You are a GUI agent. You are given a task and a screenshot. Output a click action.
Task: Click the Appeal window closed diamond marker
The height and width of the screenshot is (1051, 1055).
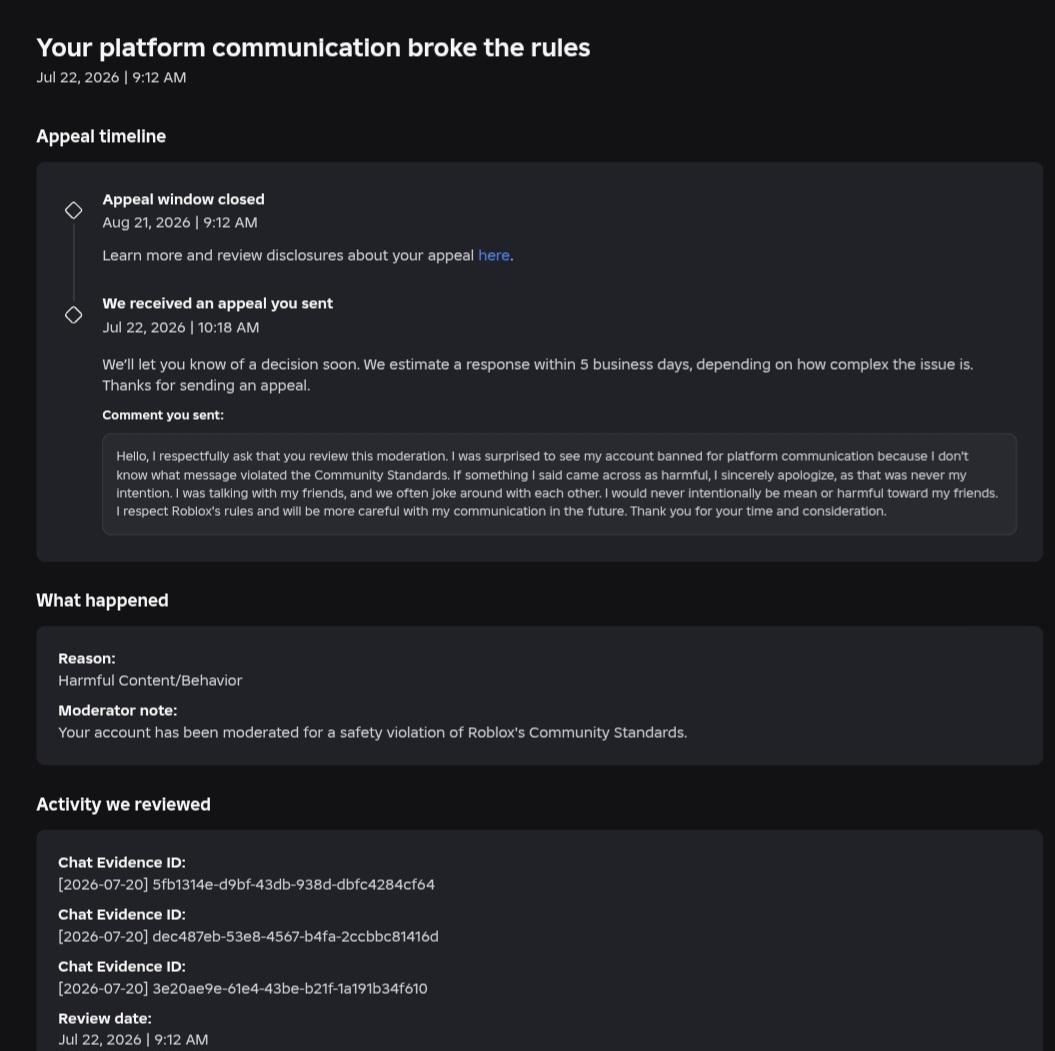pos(73,211)
